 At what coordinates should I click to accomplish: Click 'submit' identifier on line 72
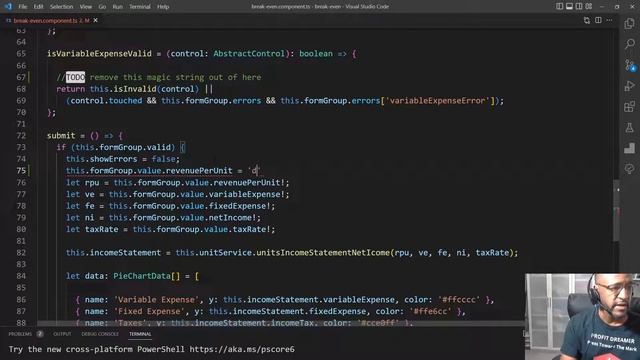point(61,136)
